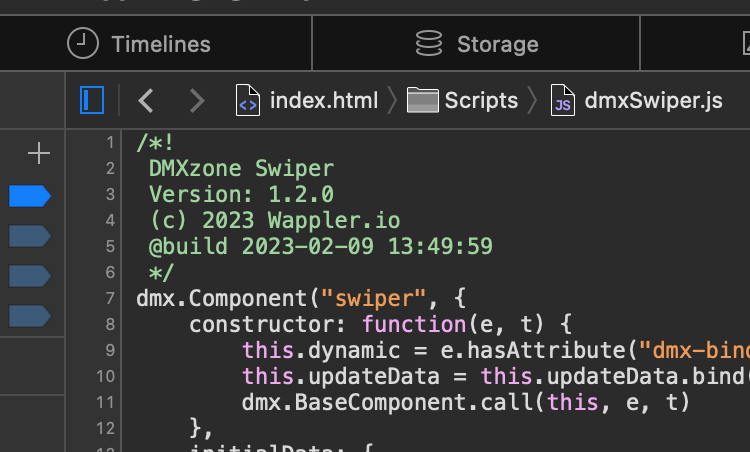Click the chevron separator after index.html
The width and height of the screenshot is (750, 452).
(x=392, y=100)
